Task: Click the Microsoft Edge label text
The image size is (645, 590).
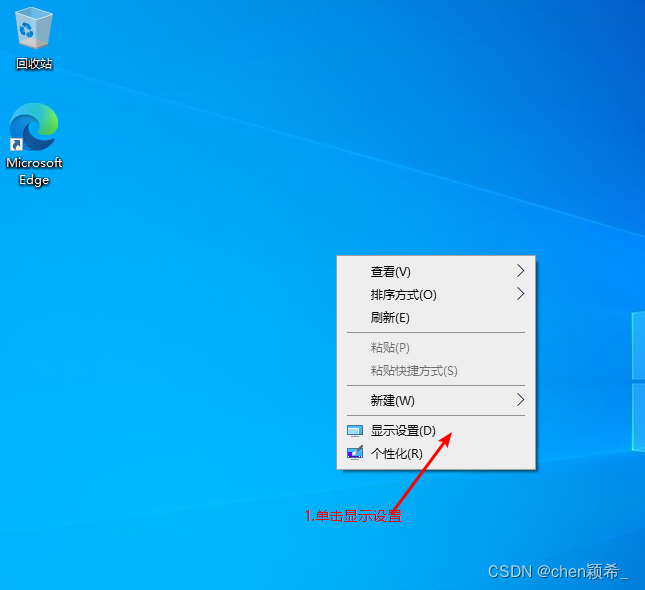Action: pyautogui.click(x=34, y=171)
